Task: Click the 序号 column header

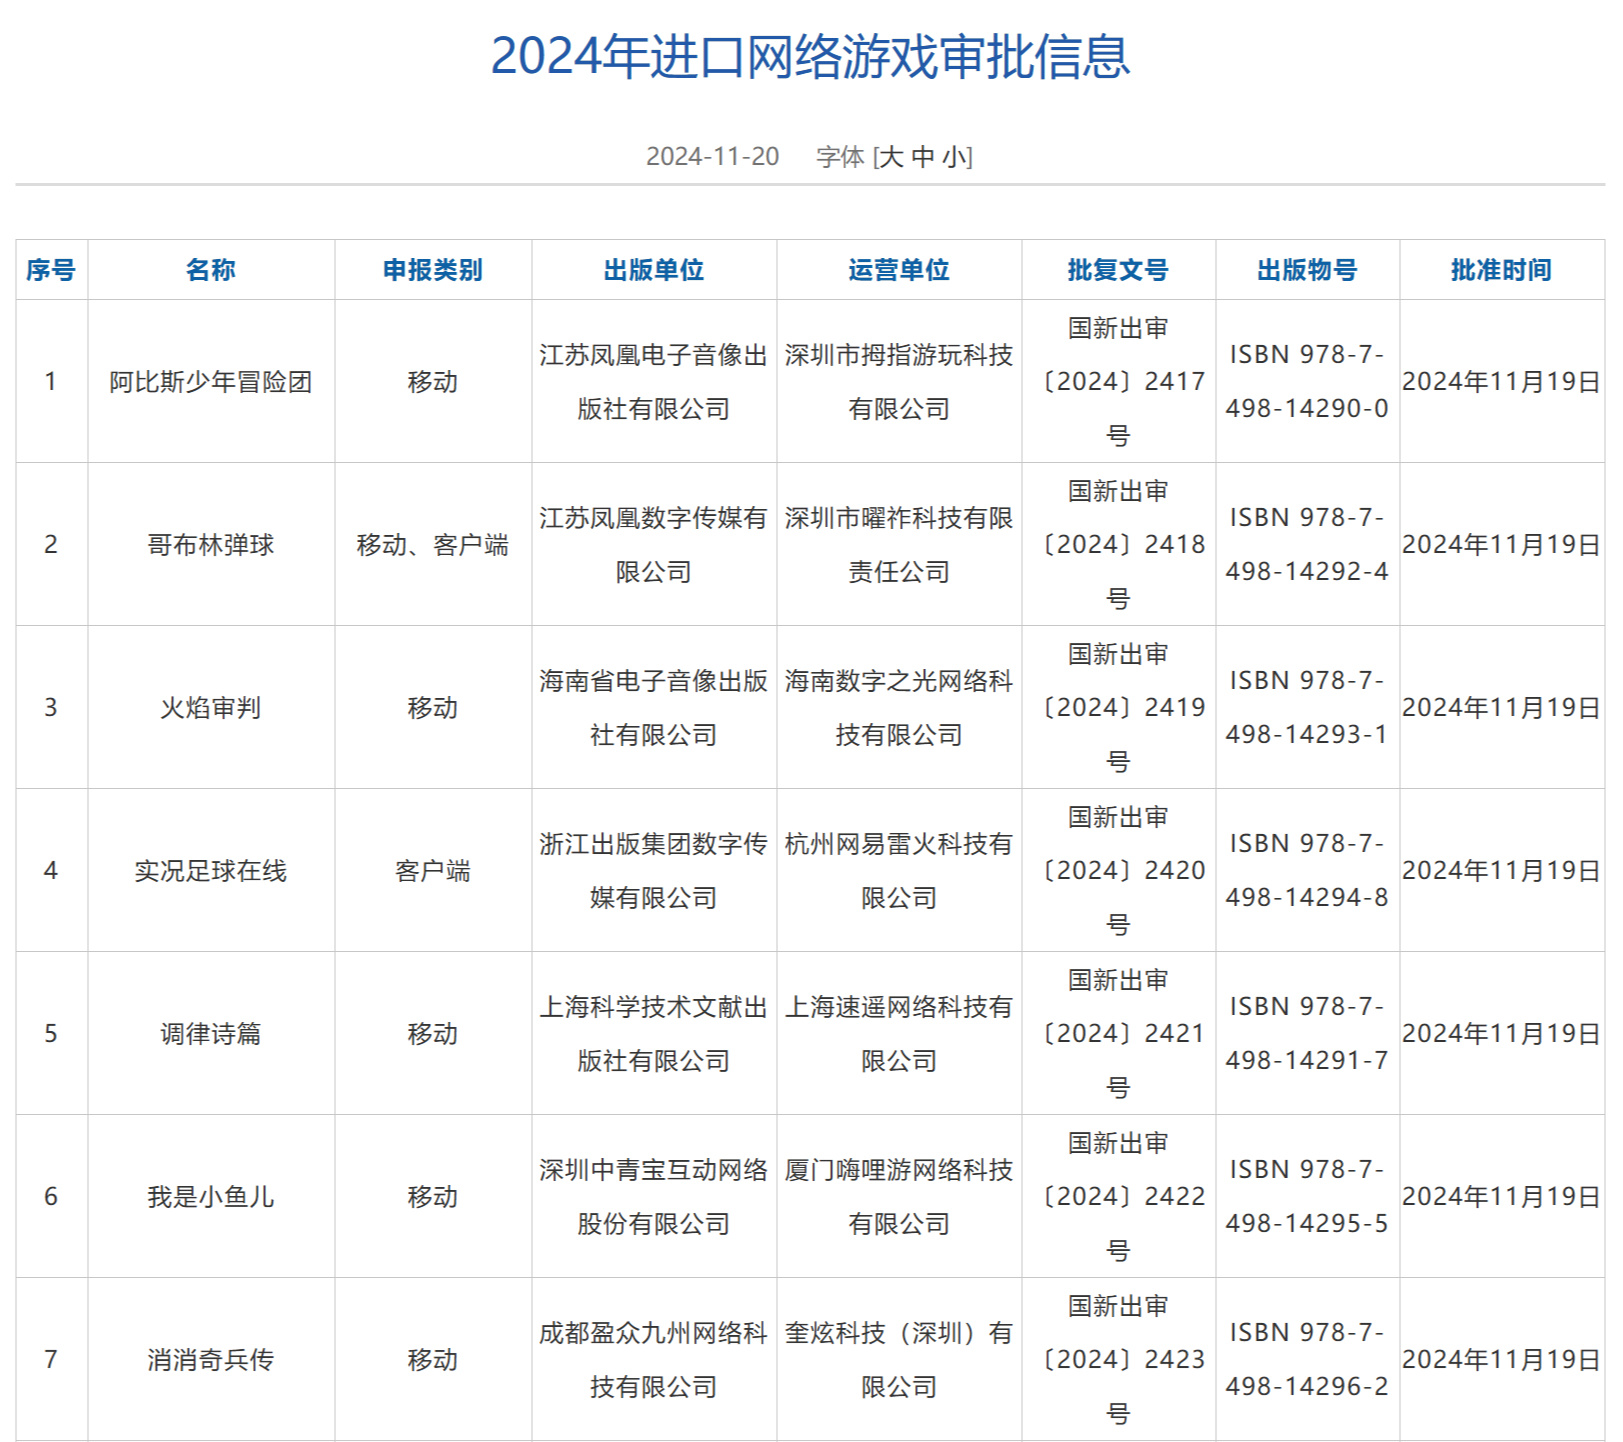Action: pyautogui.click(x=51, y=270)
